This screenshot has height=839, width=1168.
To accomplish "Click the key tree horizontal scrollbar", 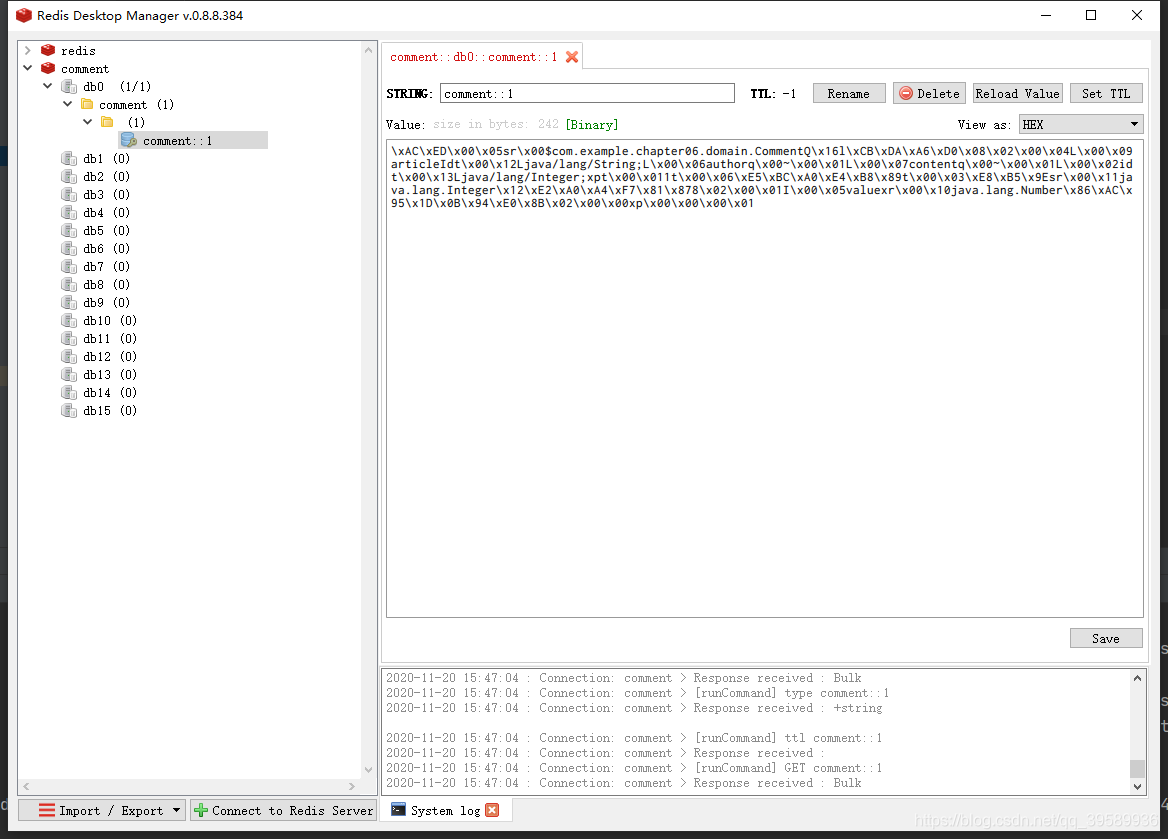I will tap(189, 786).
